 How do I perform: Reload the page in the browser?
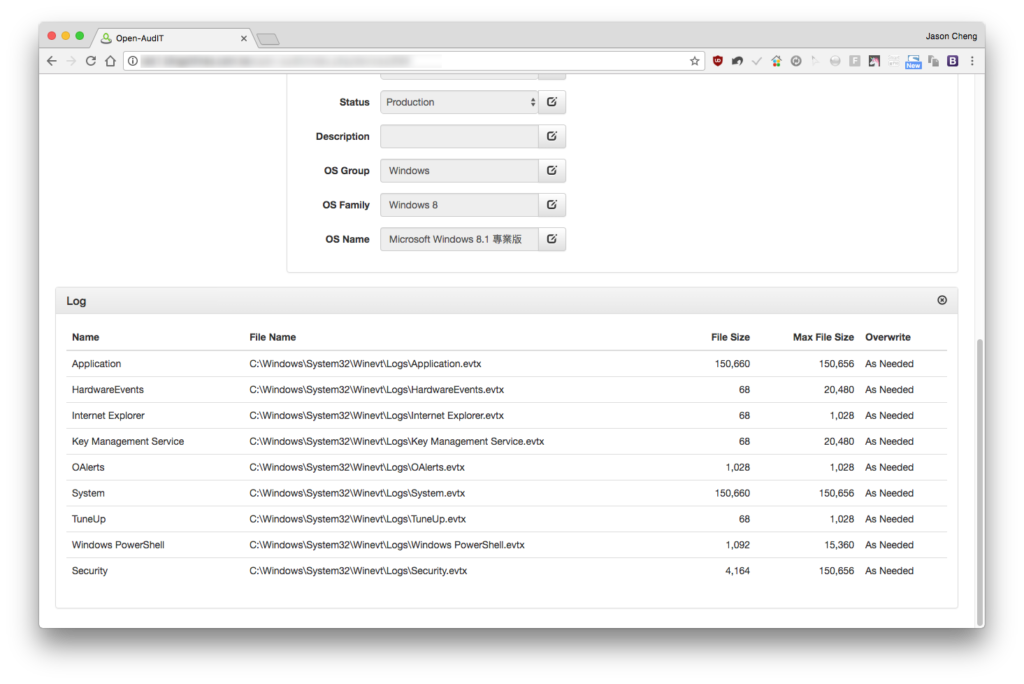point(91,61)
